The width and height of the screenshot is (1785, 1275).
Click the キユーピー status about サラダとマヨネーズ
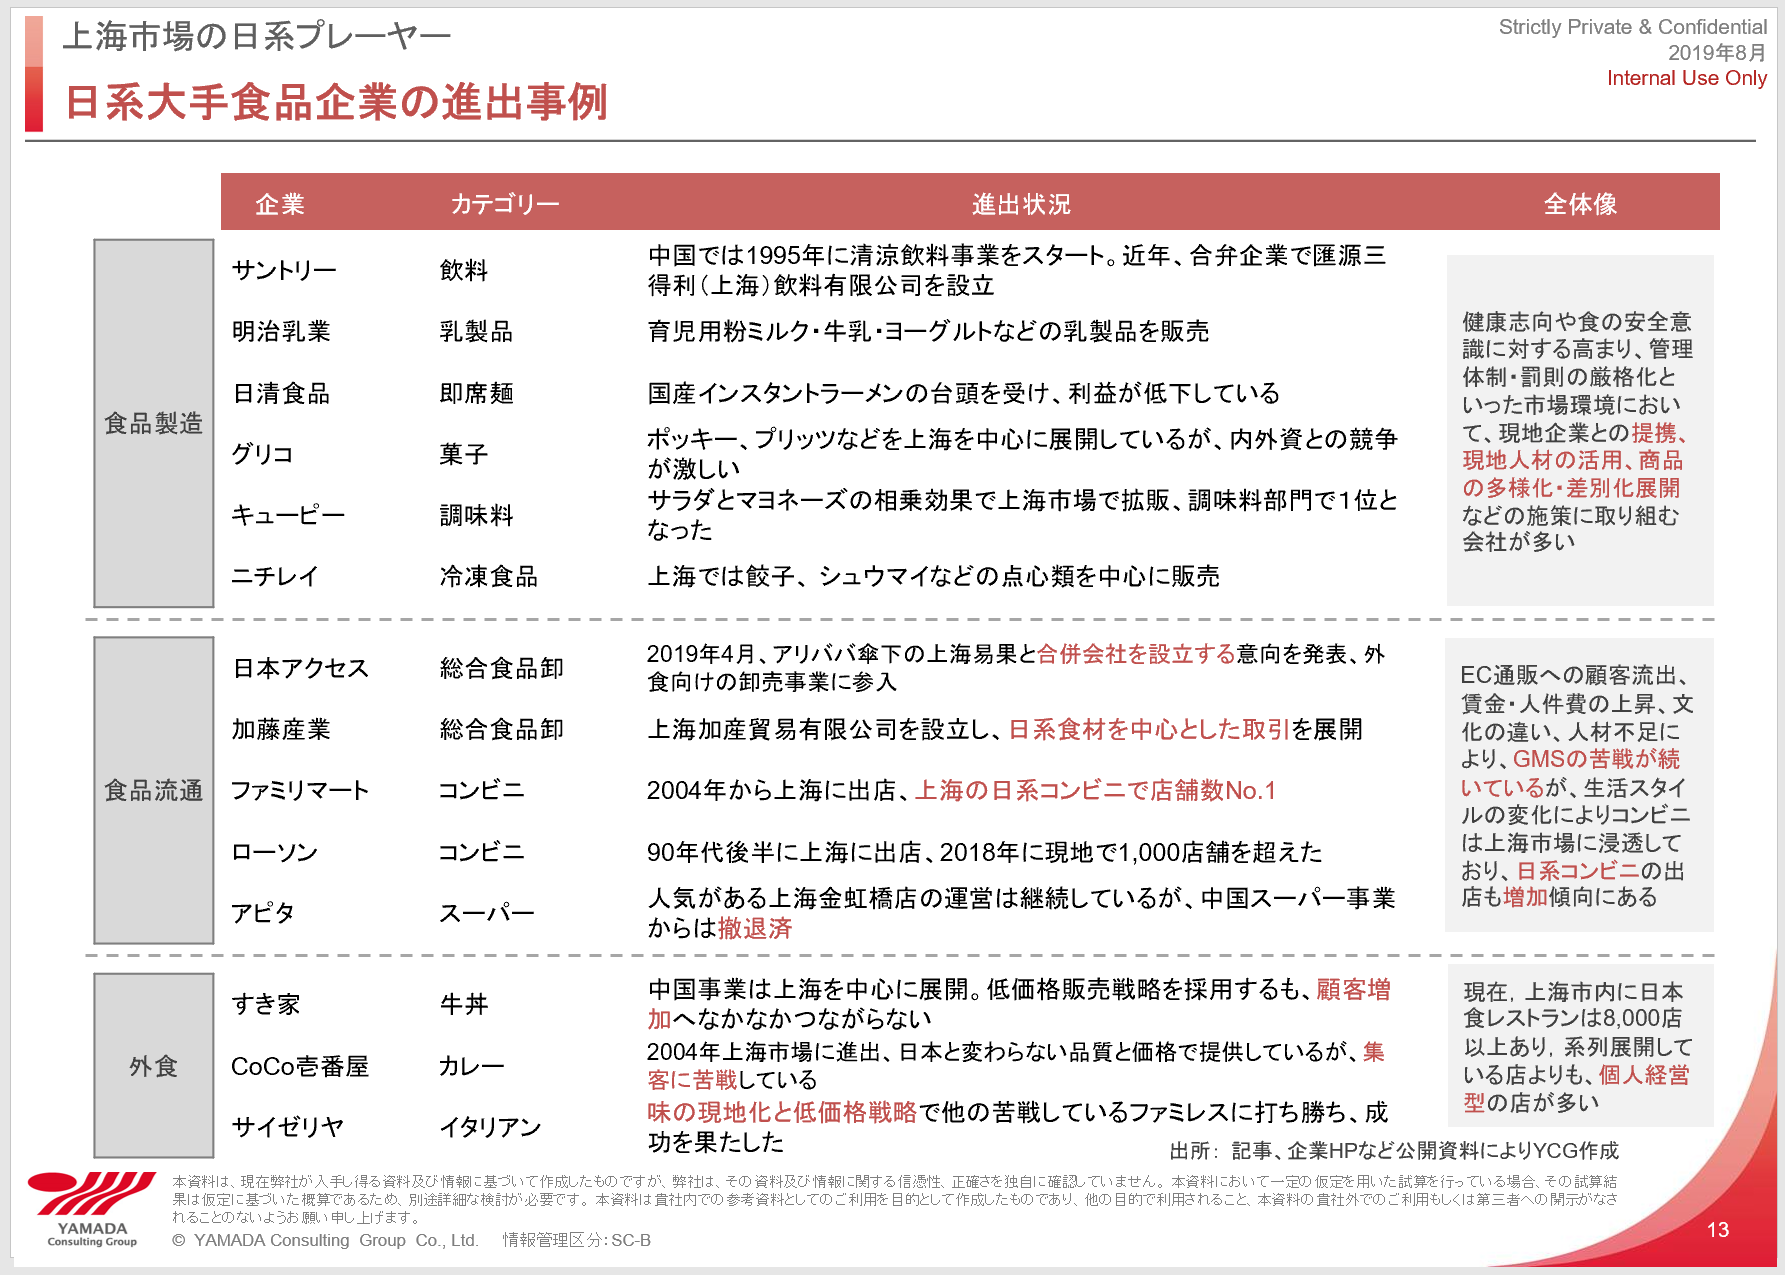coord(1022,514)
